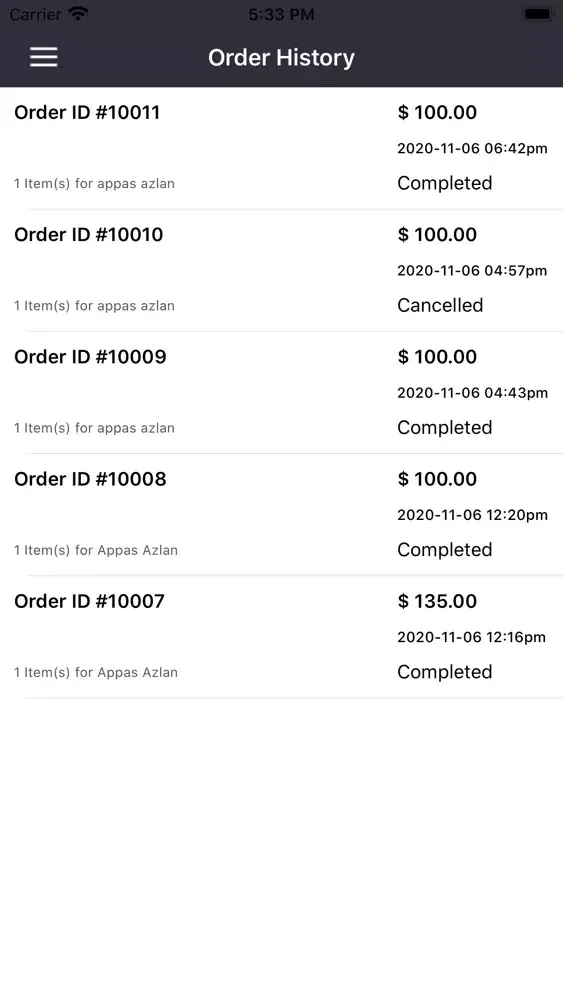View Order ID #10008 details

click(281, 515)
